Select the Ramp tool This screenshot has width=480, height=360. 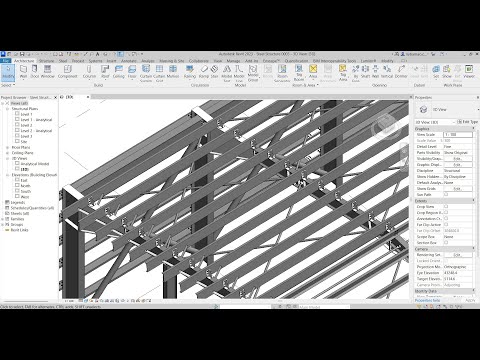pyautogui.click(x=204, y=72)
